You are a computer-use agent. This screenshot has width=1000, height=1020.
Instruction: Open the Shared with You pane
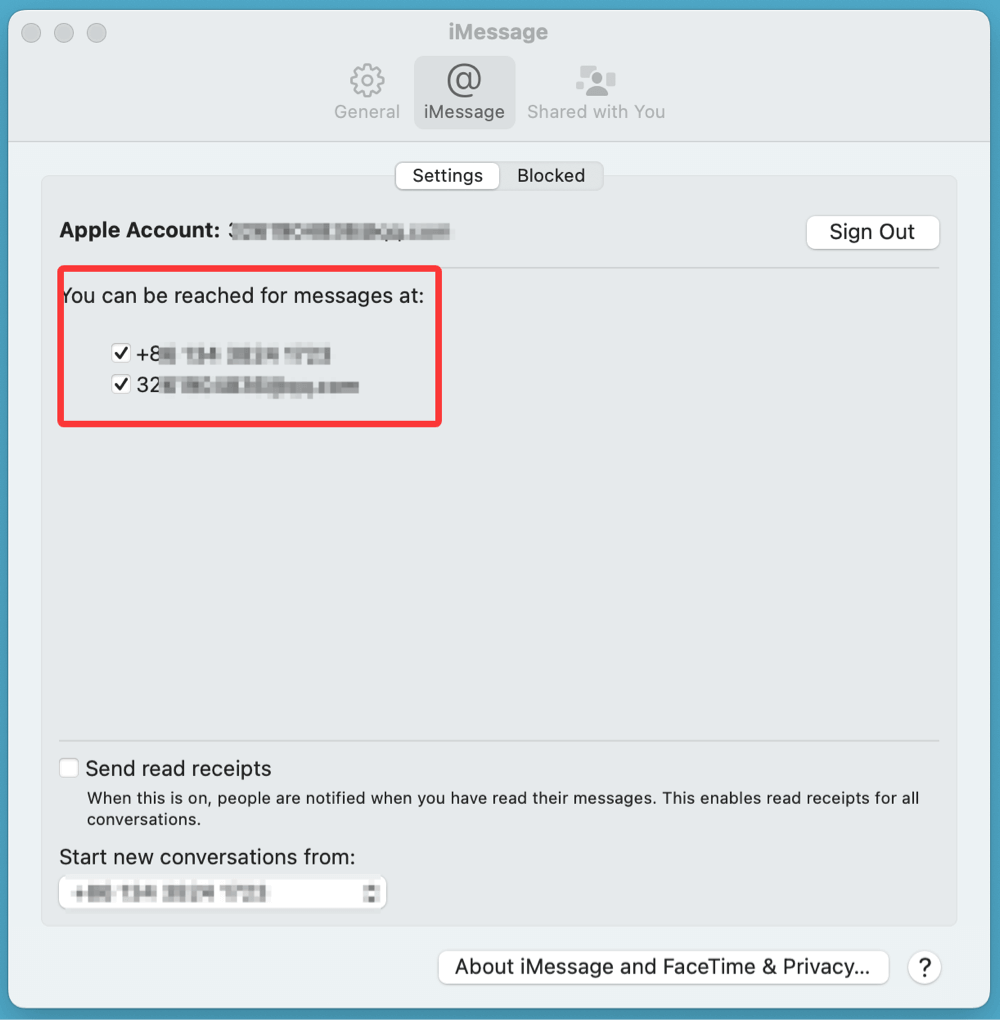(x=596, y=92)
